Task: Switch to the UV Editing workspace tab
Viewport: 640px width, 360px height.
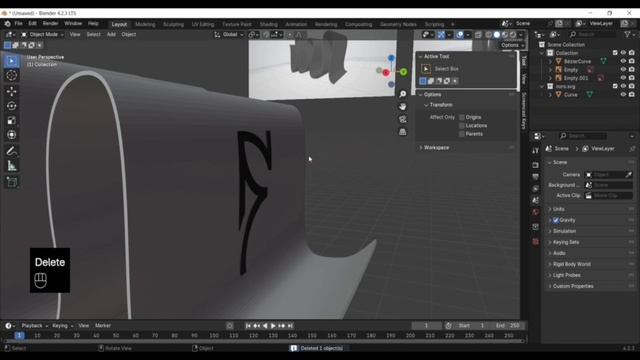Action: [203, 24]
